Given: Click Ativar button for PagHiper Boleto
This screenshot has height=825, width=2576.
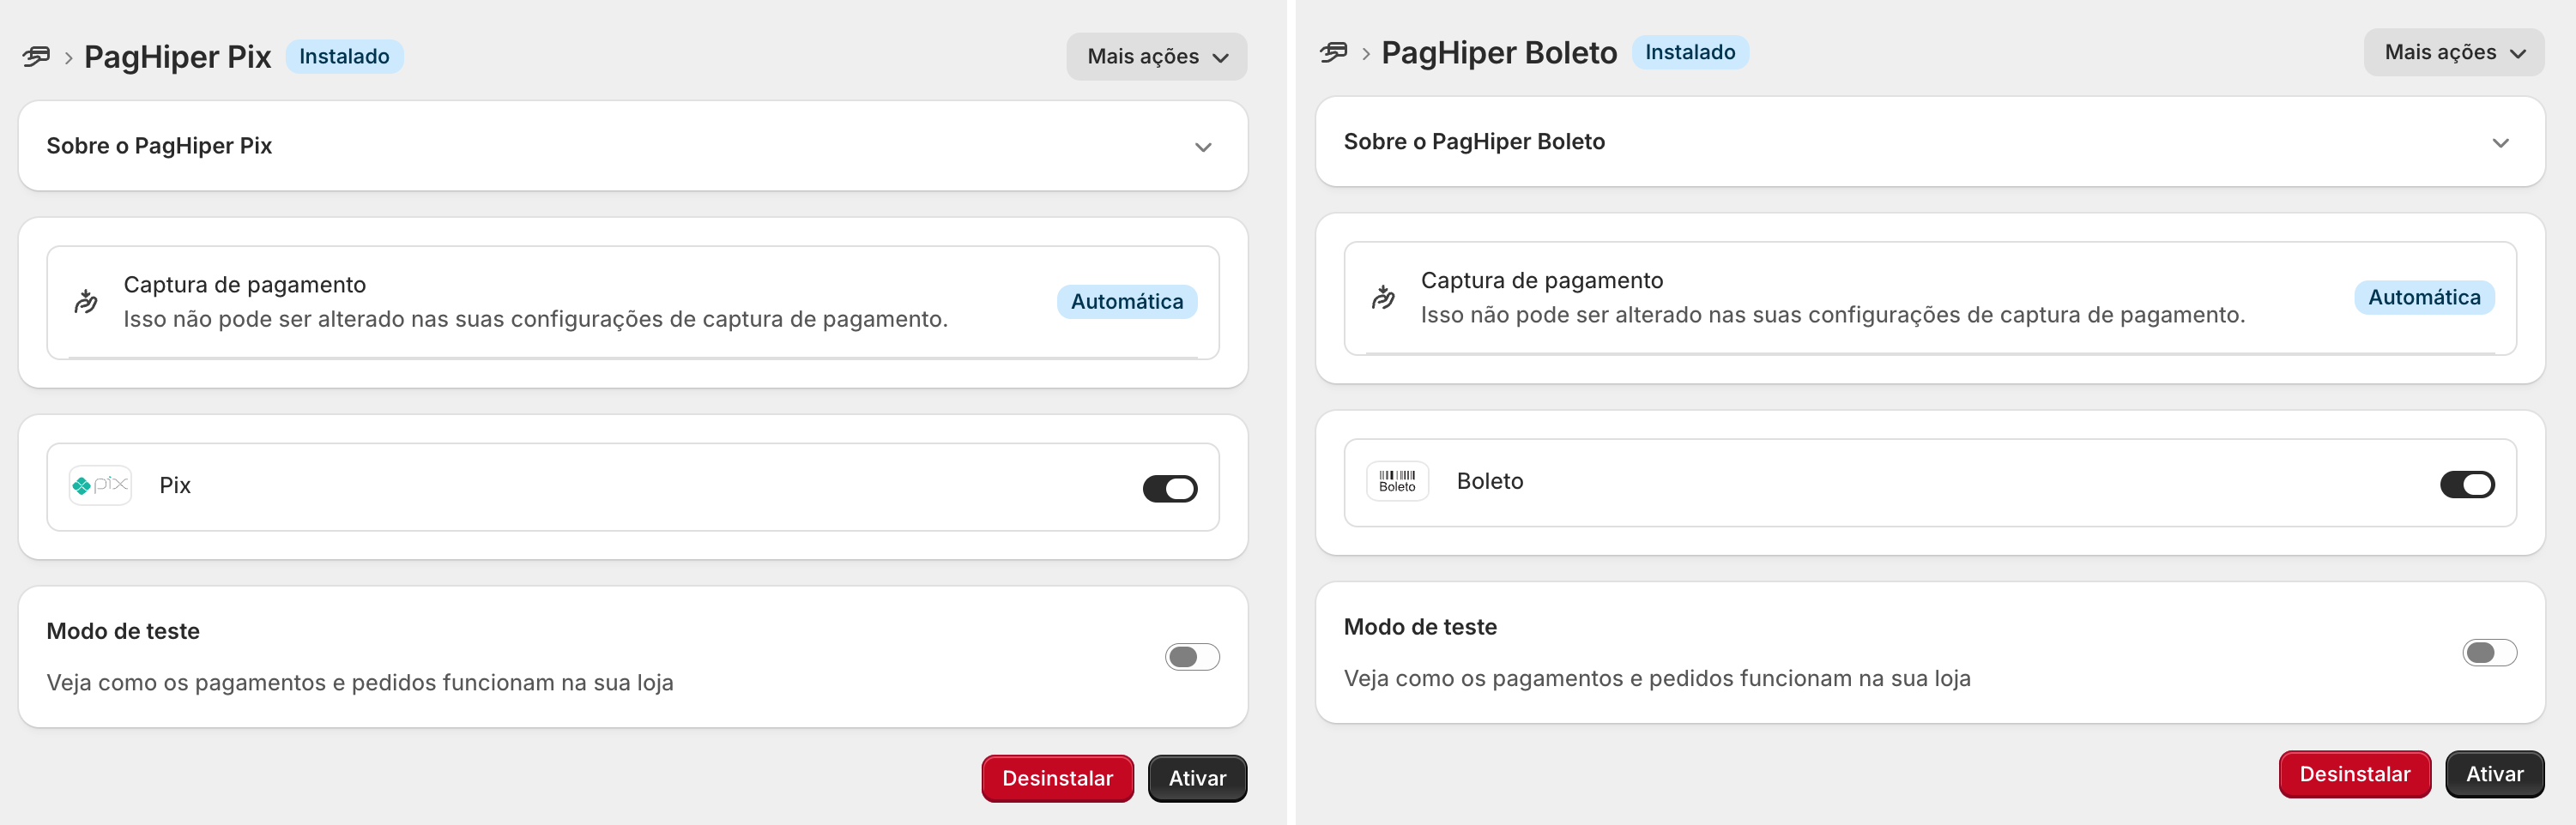Looking at the screenshot, I should [x=2494, y=774].
